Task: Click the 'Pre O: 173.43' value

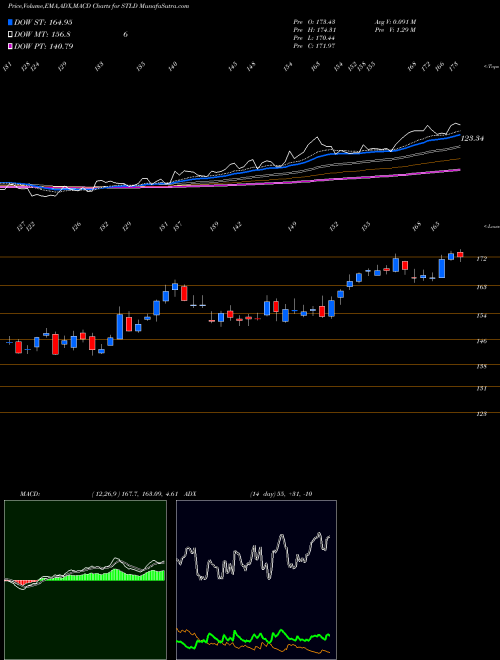Action: (314, 22)
